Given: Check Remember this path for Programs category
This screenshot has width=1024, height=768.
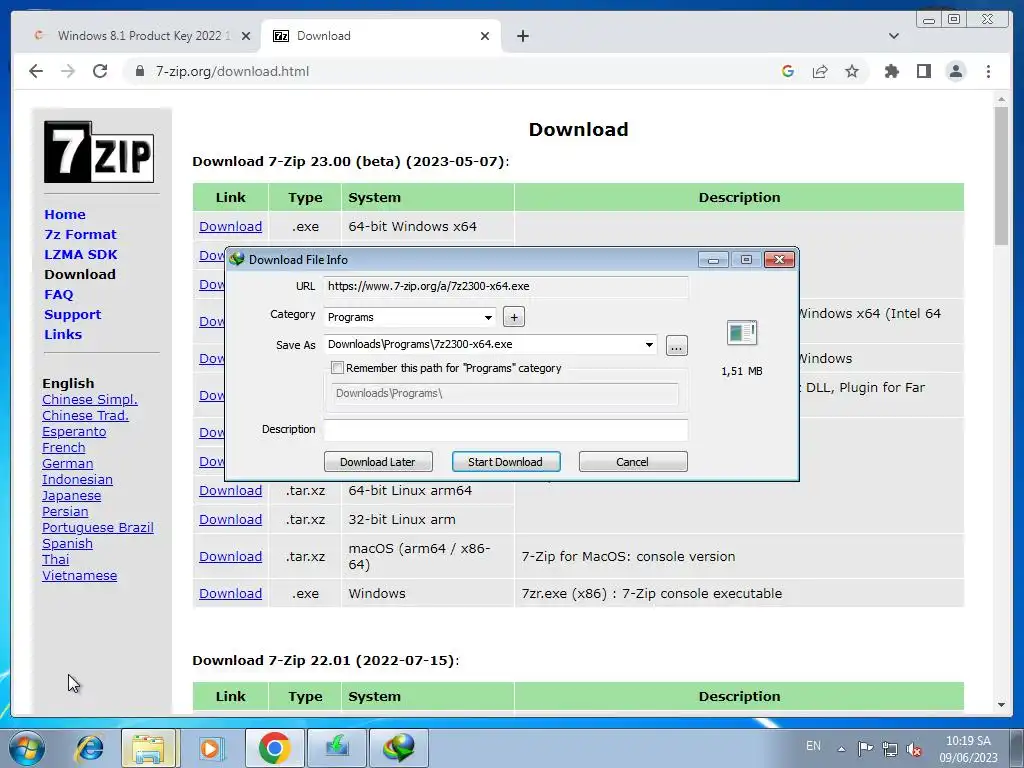Looking at the screenshot, I should click(338, 368).
